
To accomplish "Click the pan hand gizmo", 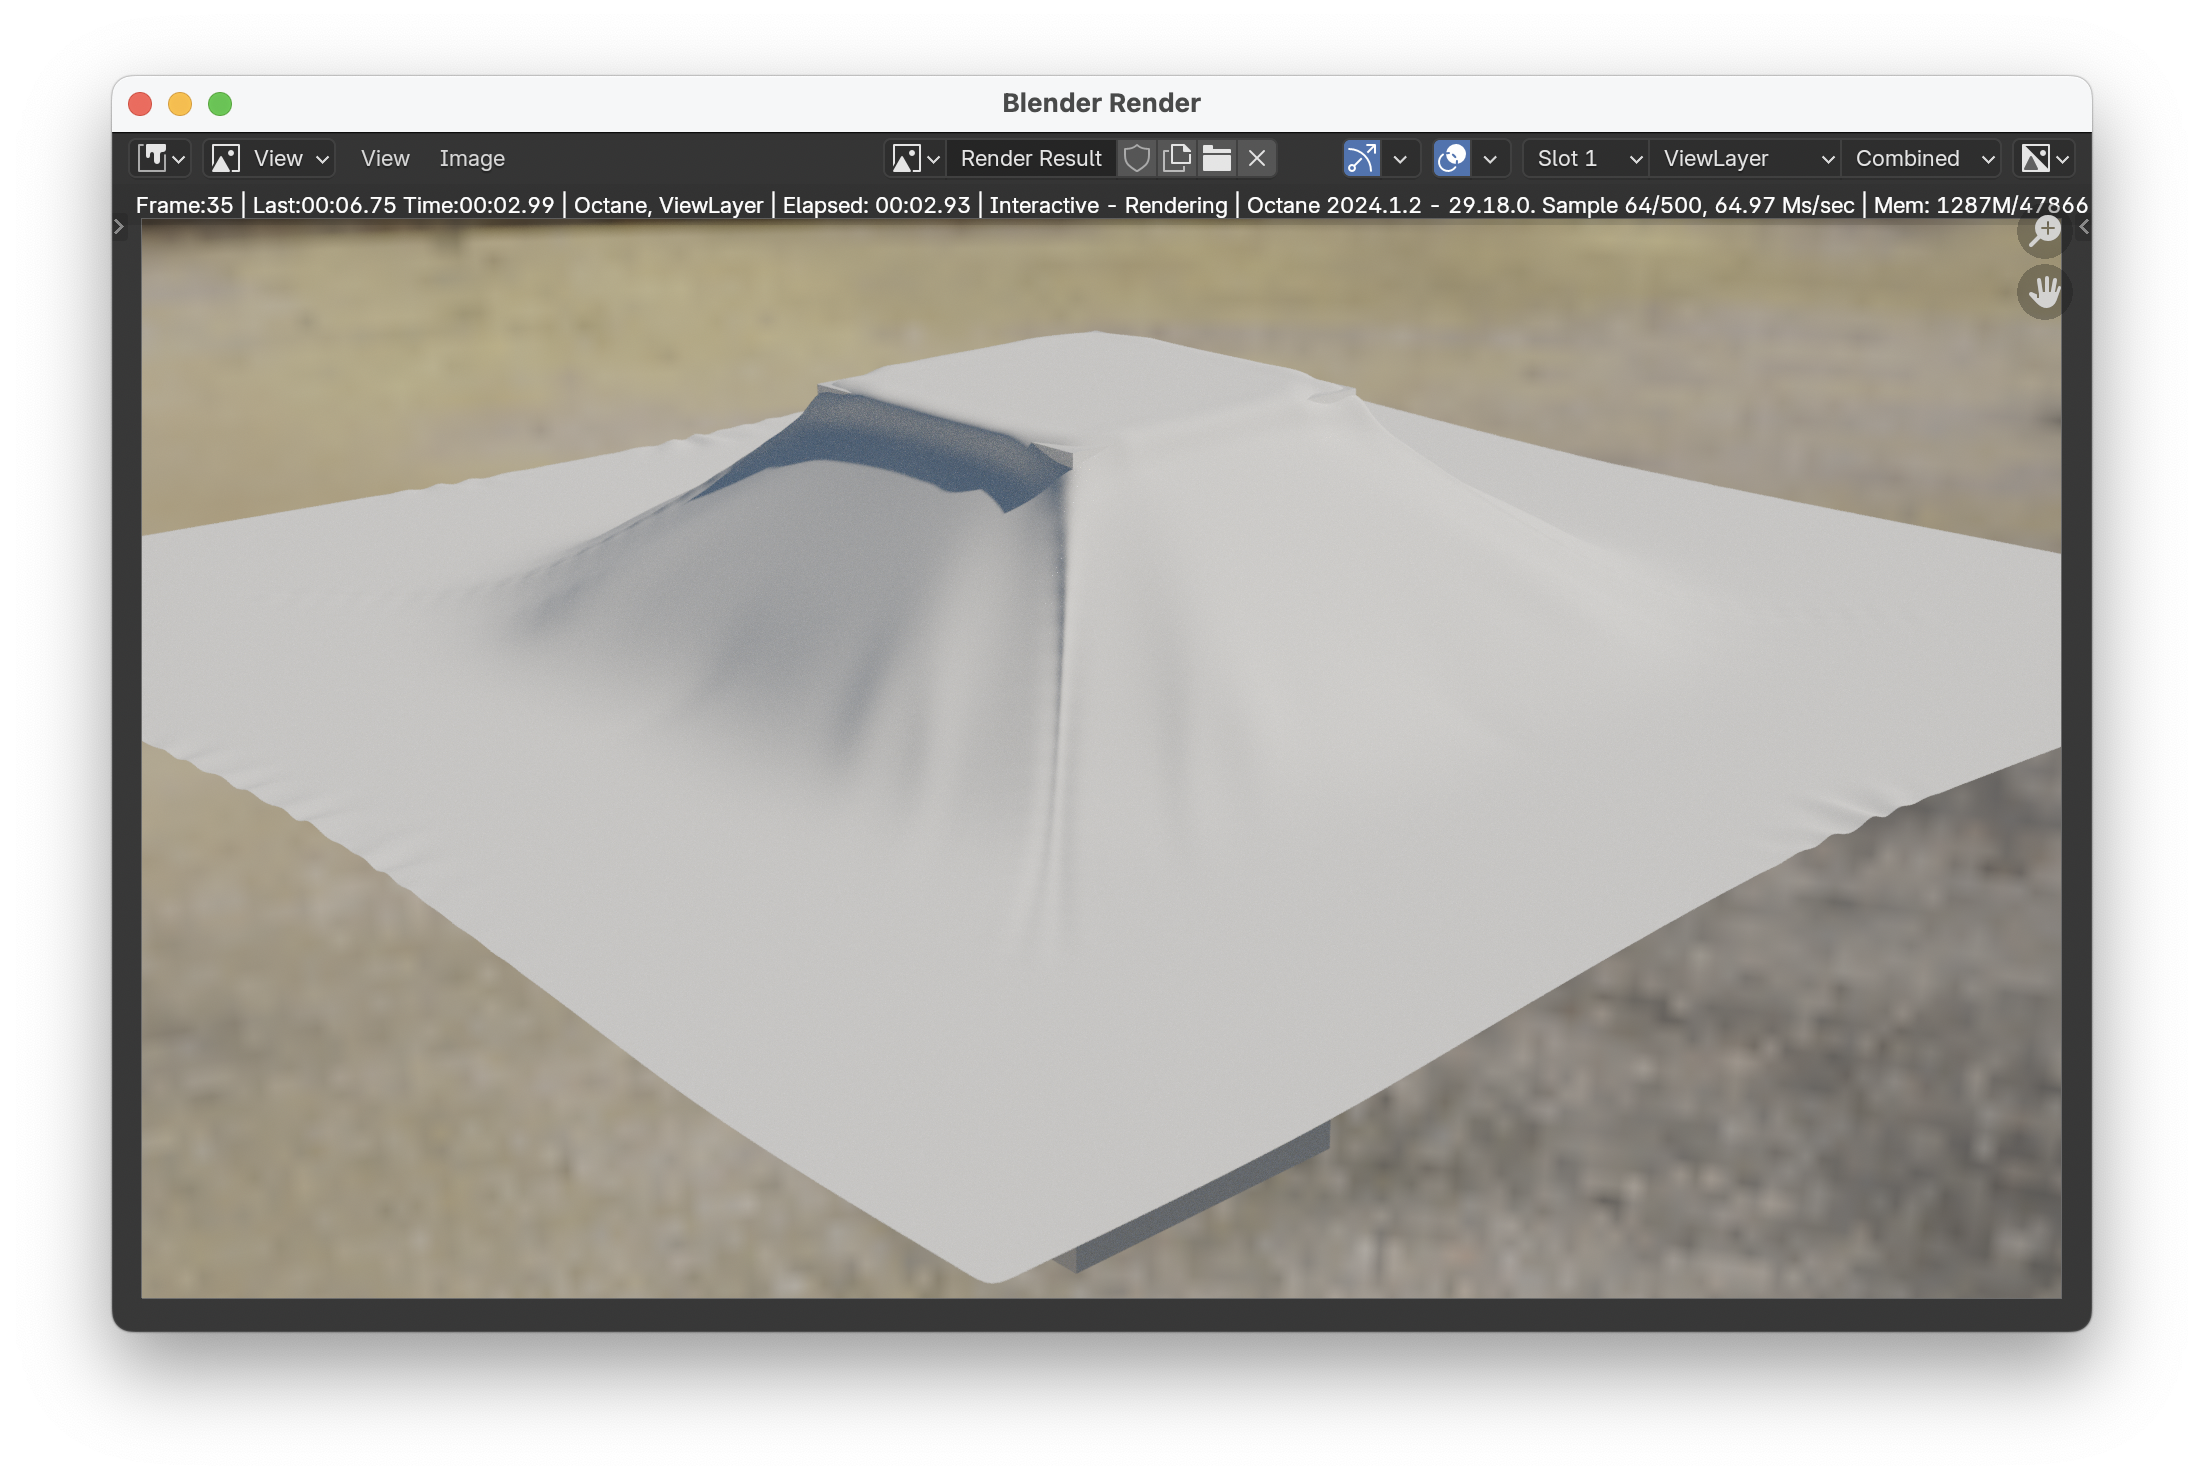I will pyautogui.click(x=2044, y=292).
